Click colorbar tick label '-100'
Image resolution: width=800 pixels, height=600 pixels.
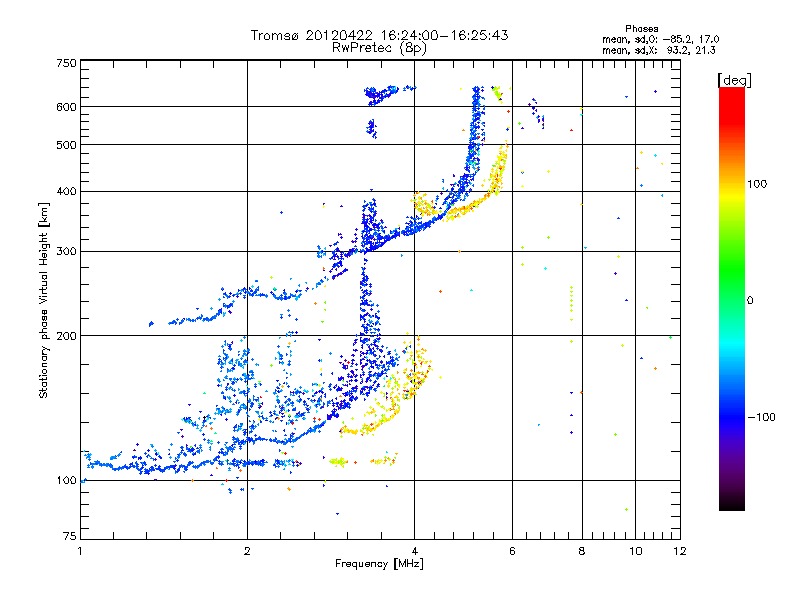point(762,417)
